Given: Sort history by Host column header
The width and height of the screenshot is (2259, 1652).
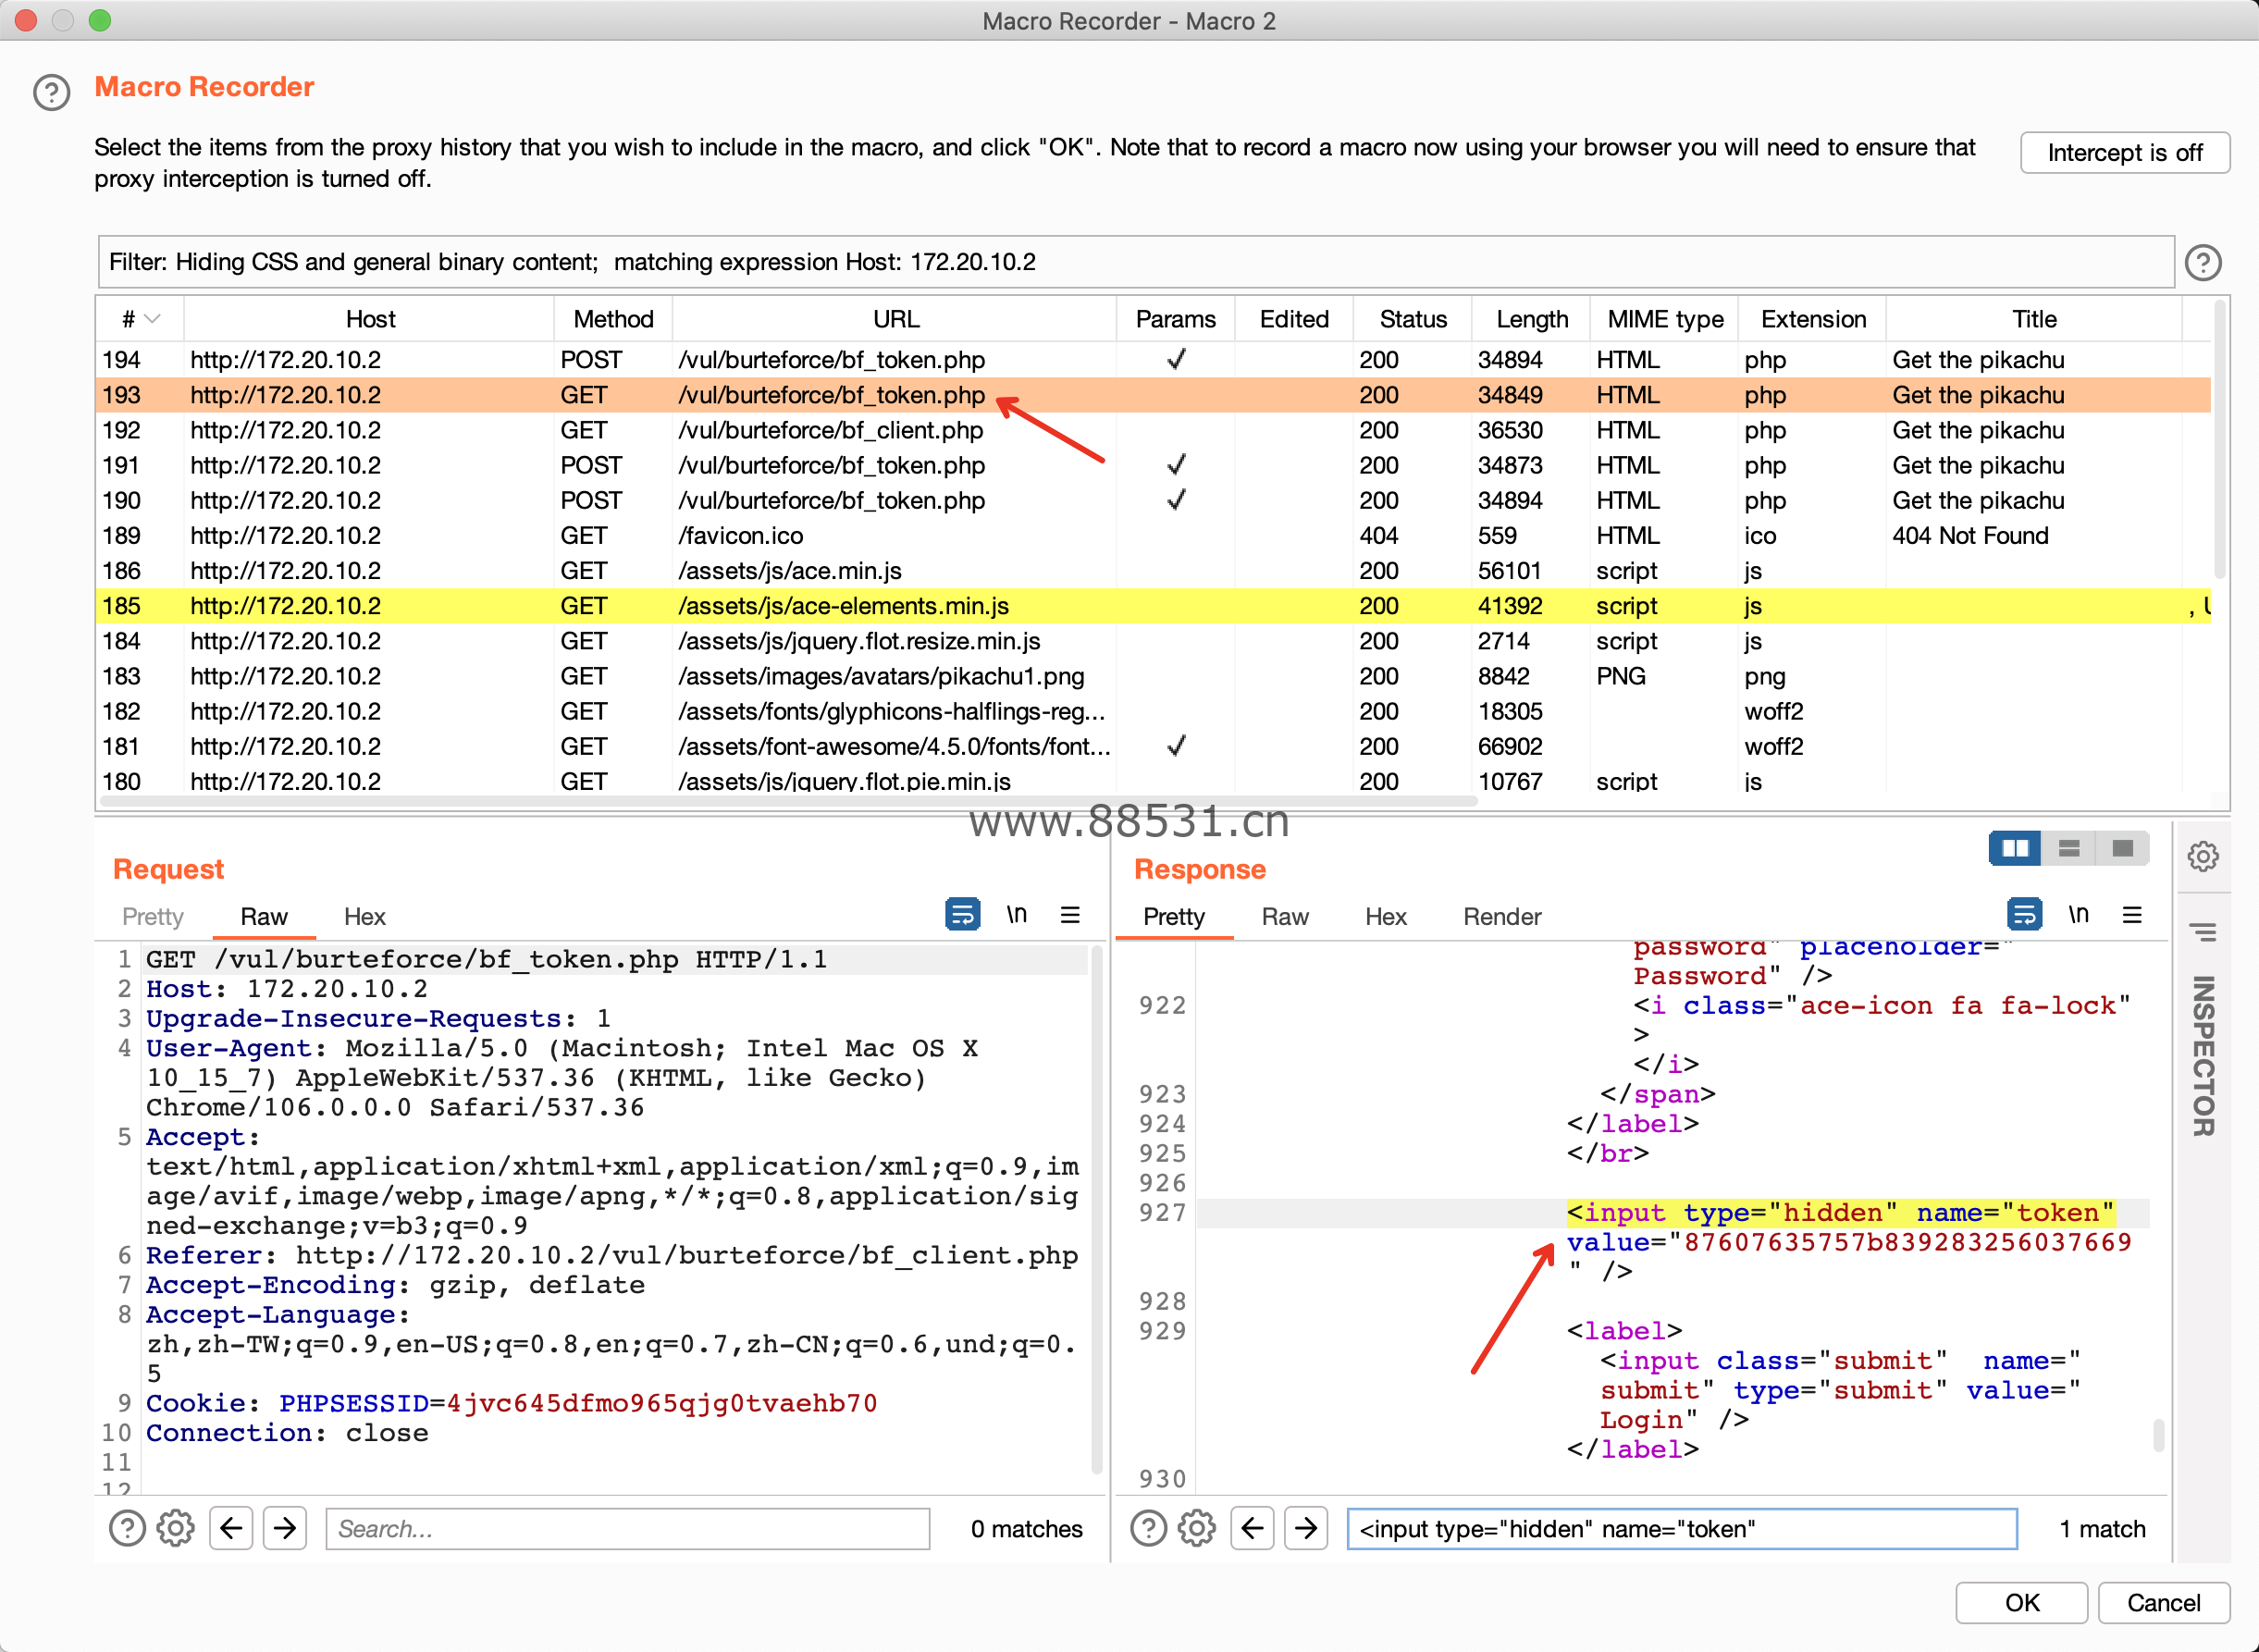Looking at the screenshot, I should pos(370,319).
